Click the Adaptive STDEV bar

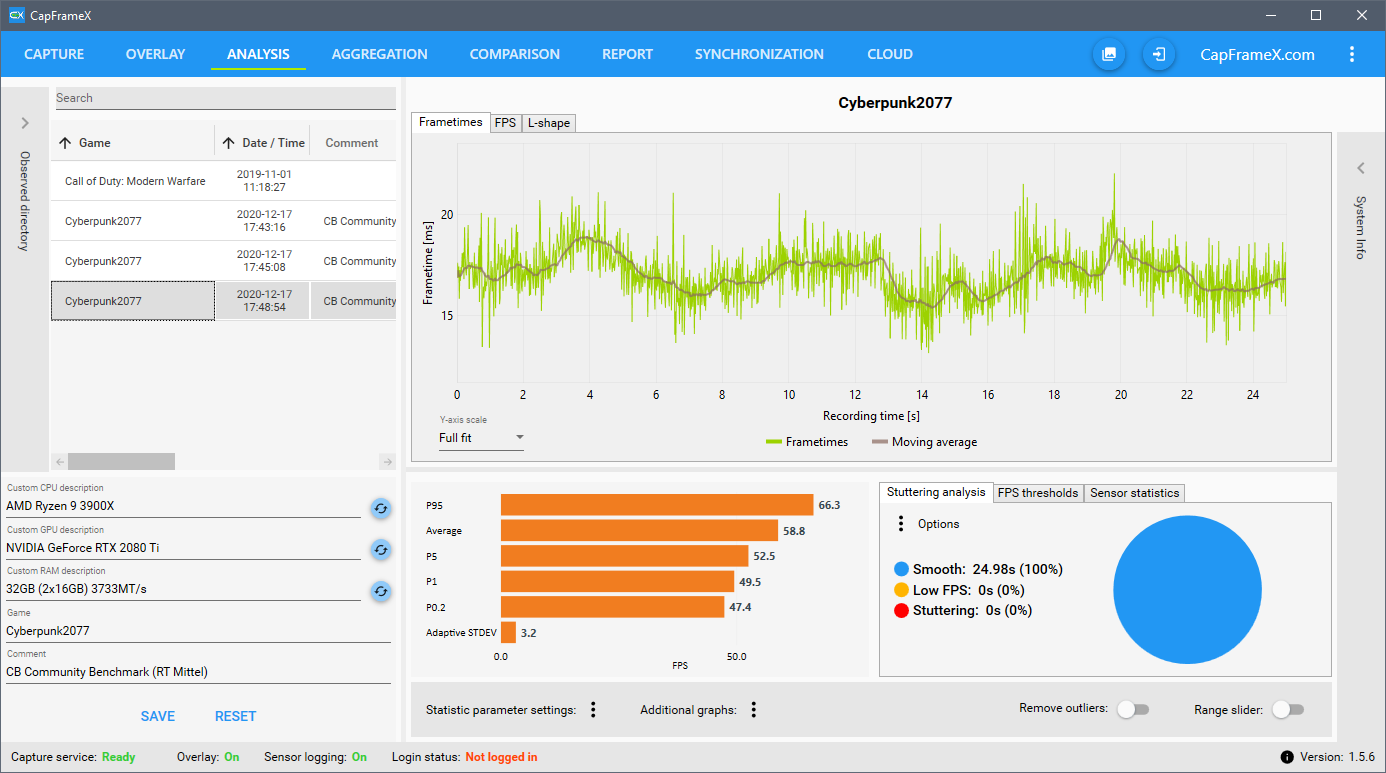(508, 632)
